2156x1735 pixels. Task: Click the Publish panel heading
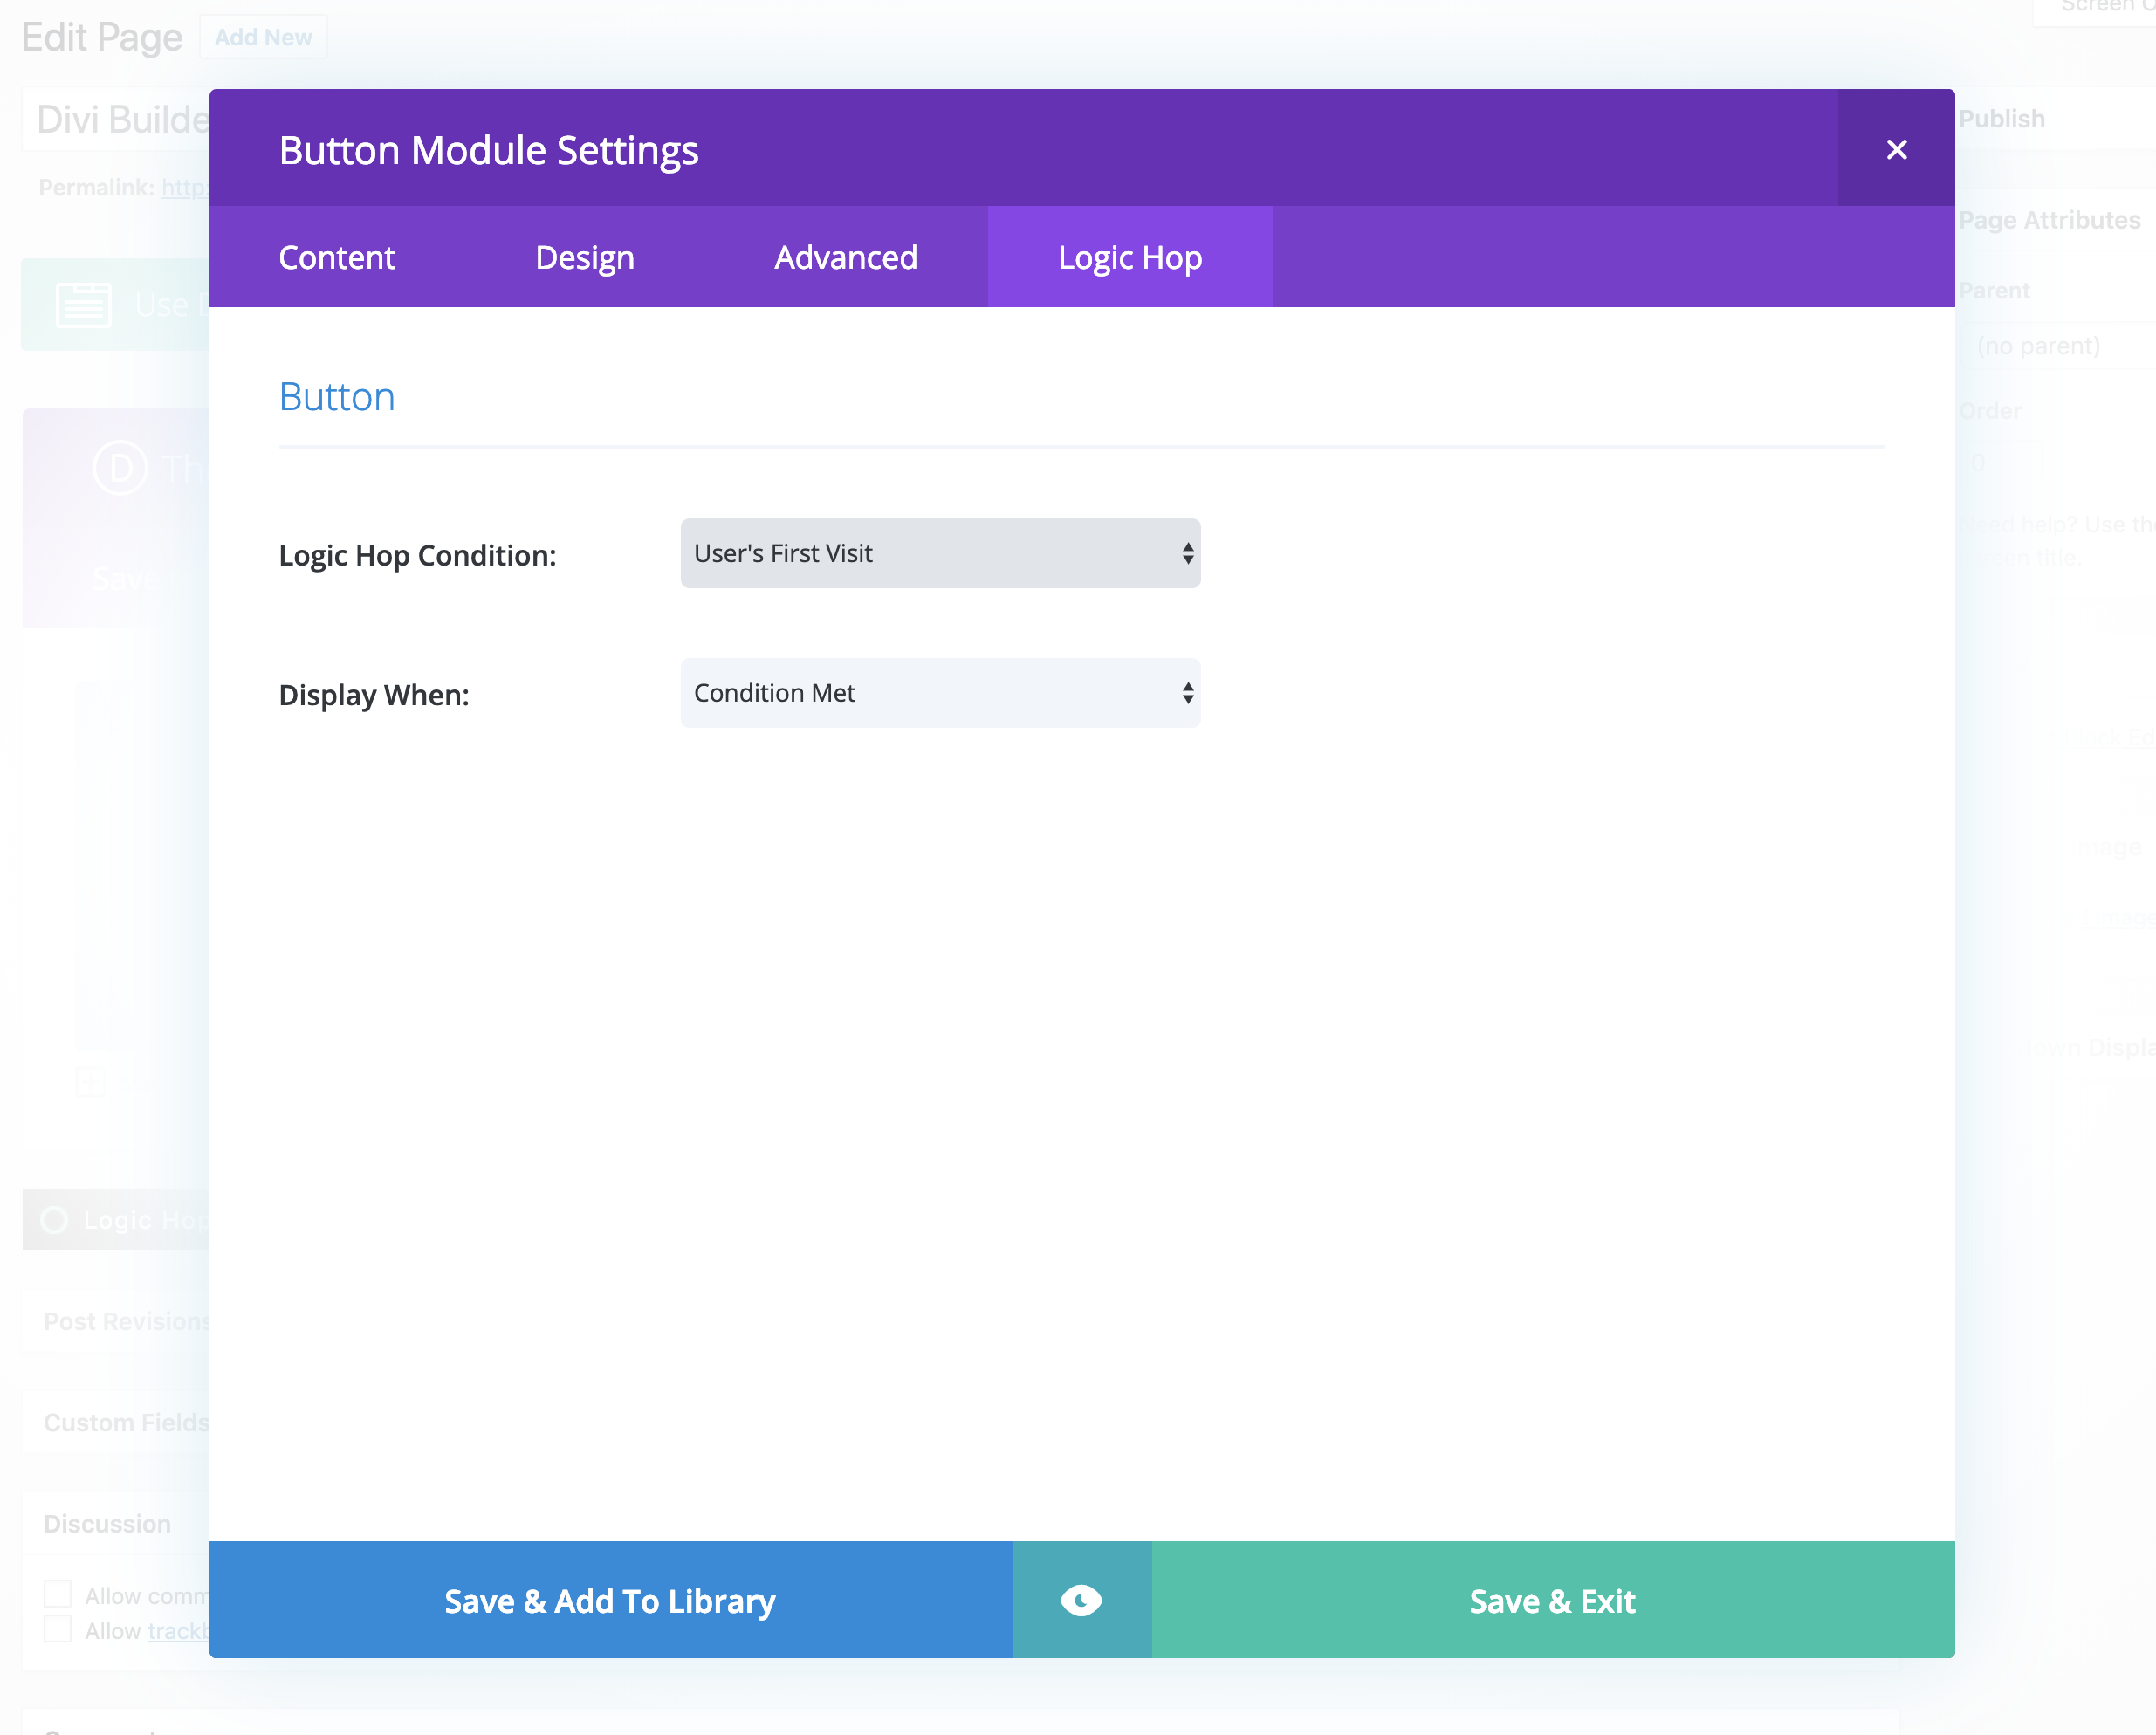[2002, 119]
